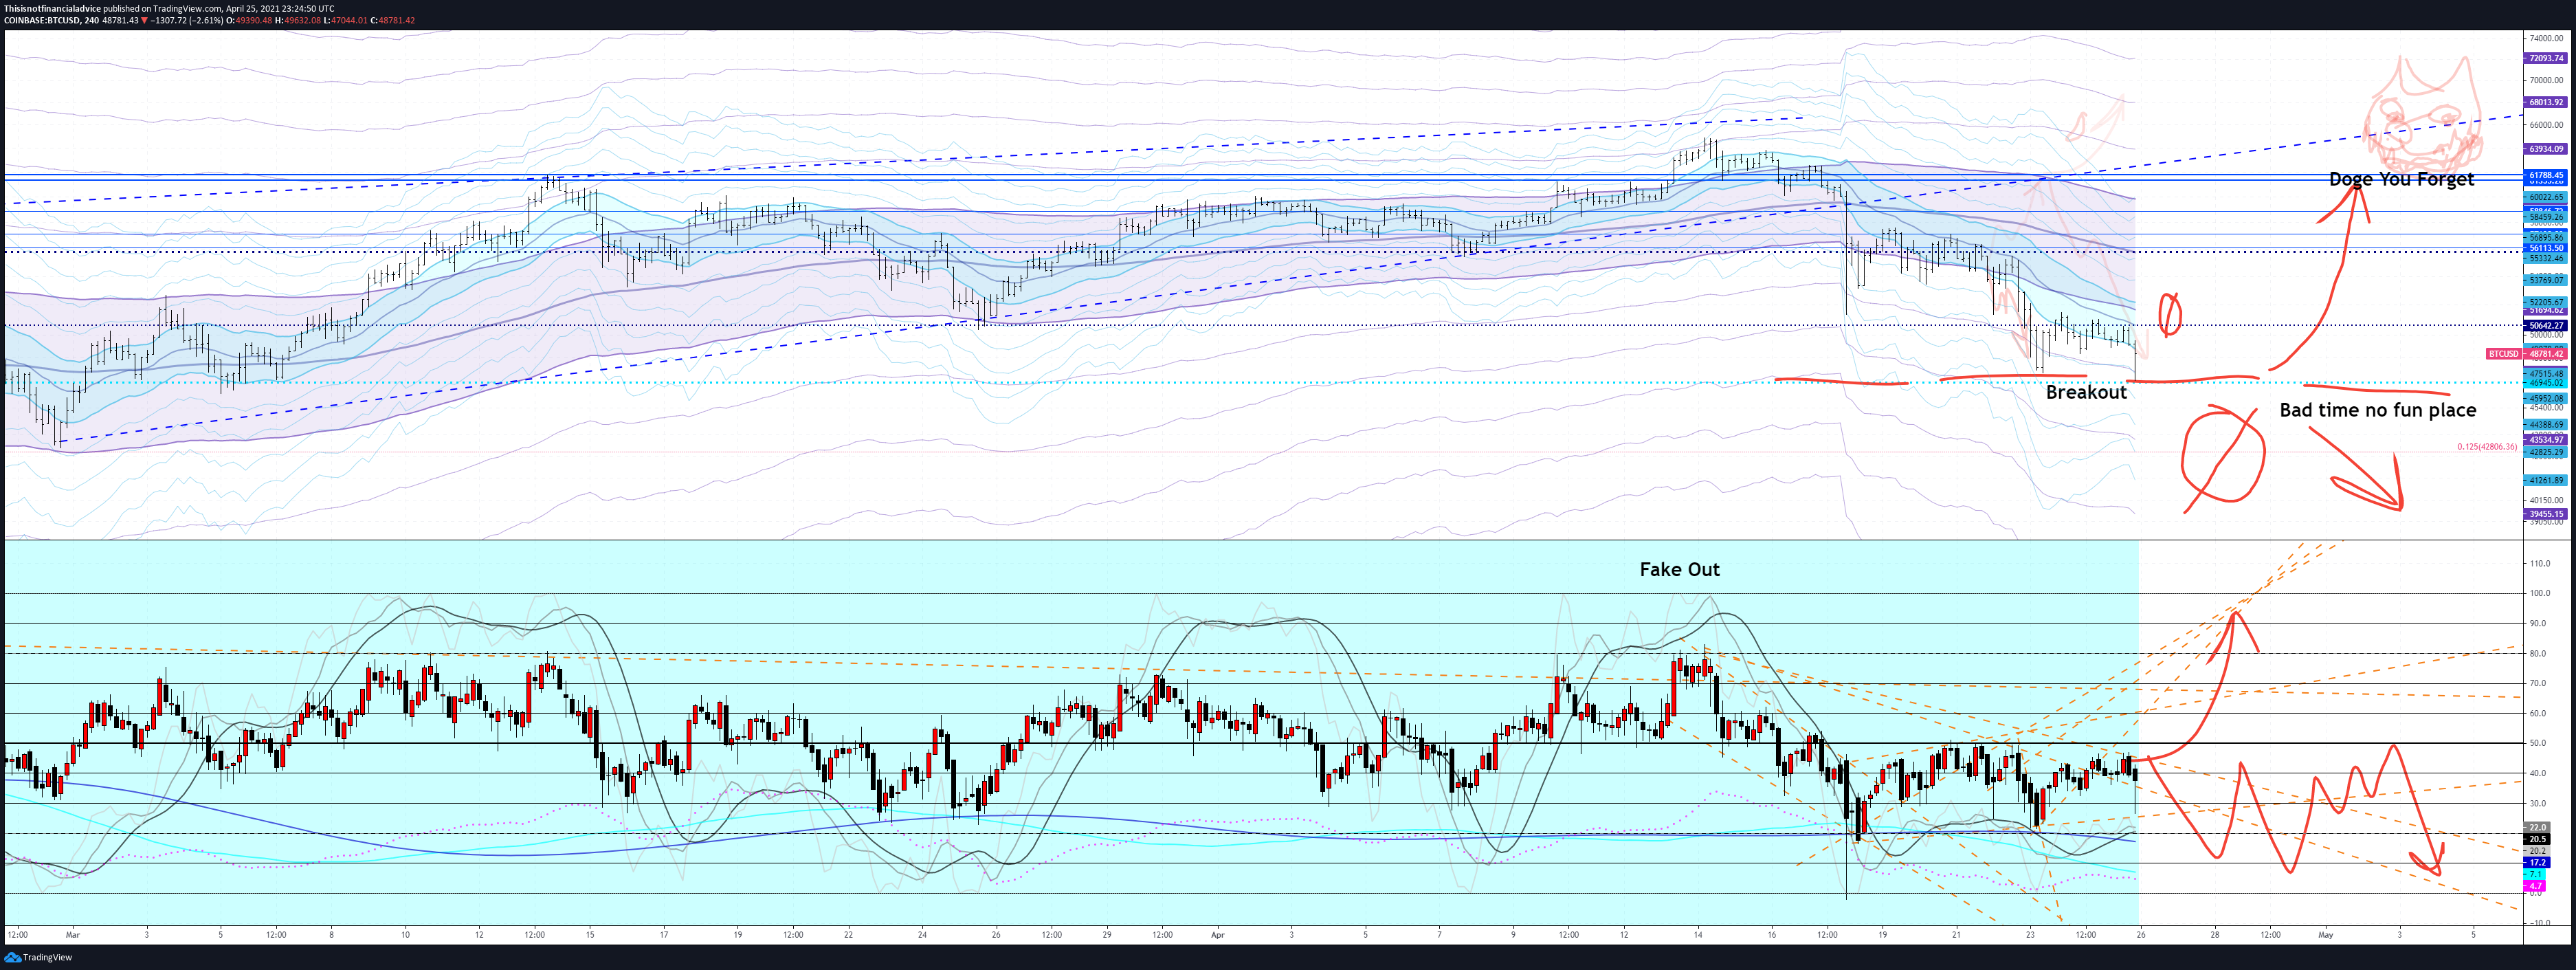Image resolution: width=2576 pixels, height=970 pixels.
Task: Click the 46945.02 cyan price label
Action: (2546, 383)
